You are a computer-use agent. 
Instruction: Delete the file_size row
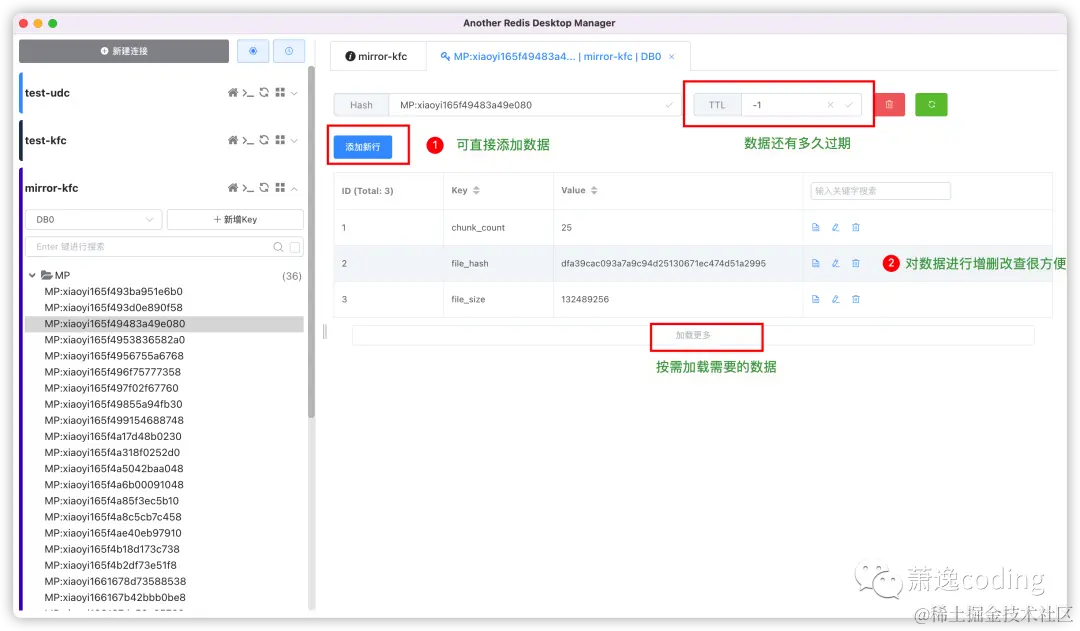(855, 299)
